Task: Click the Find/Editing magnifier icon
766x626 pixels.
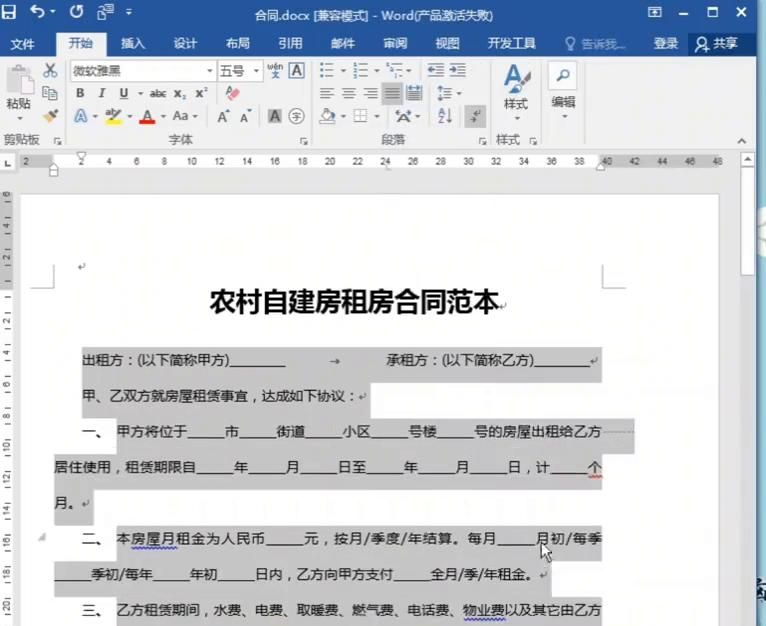Action: pyautogui.click(x=563, y=75)
